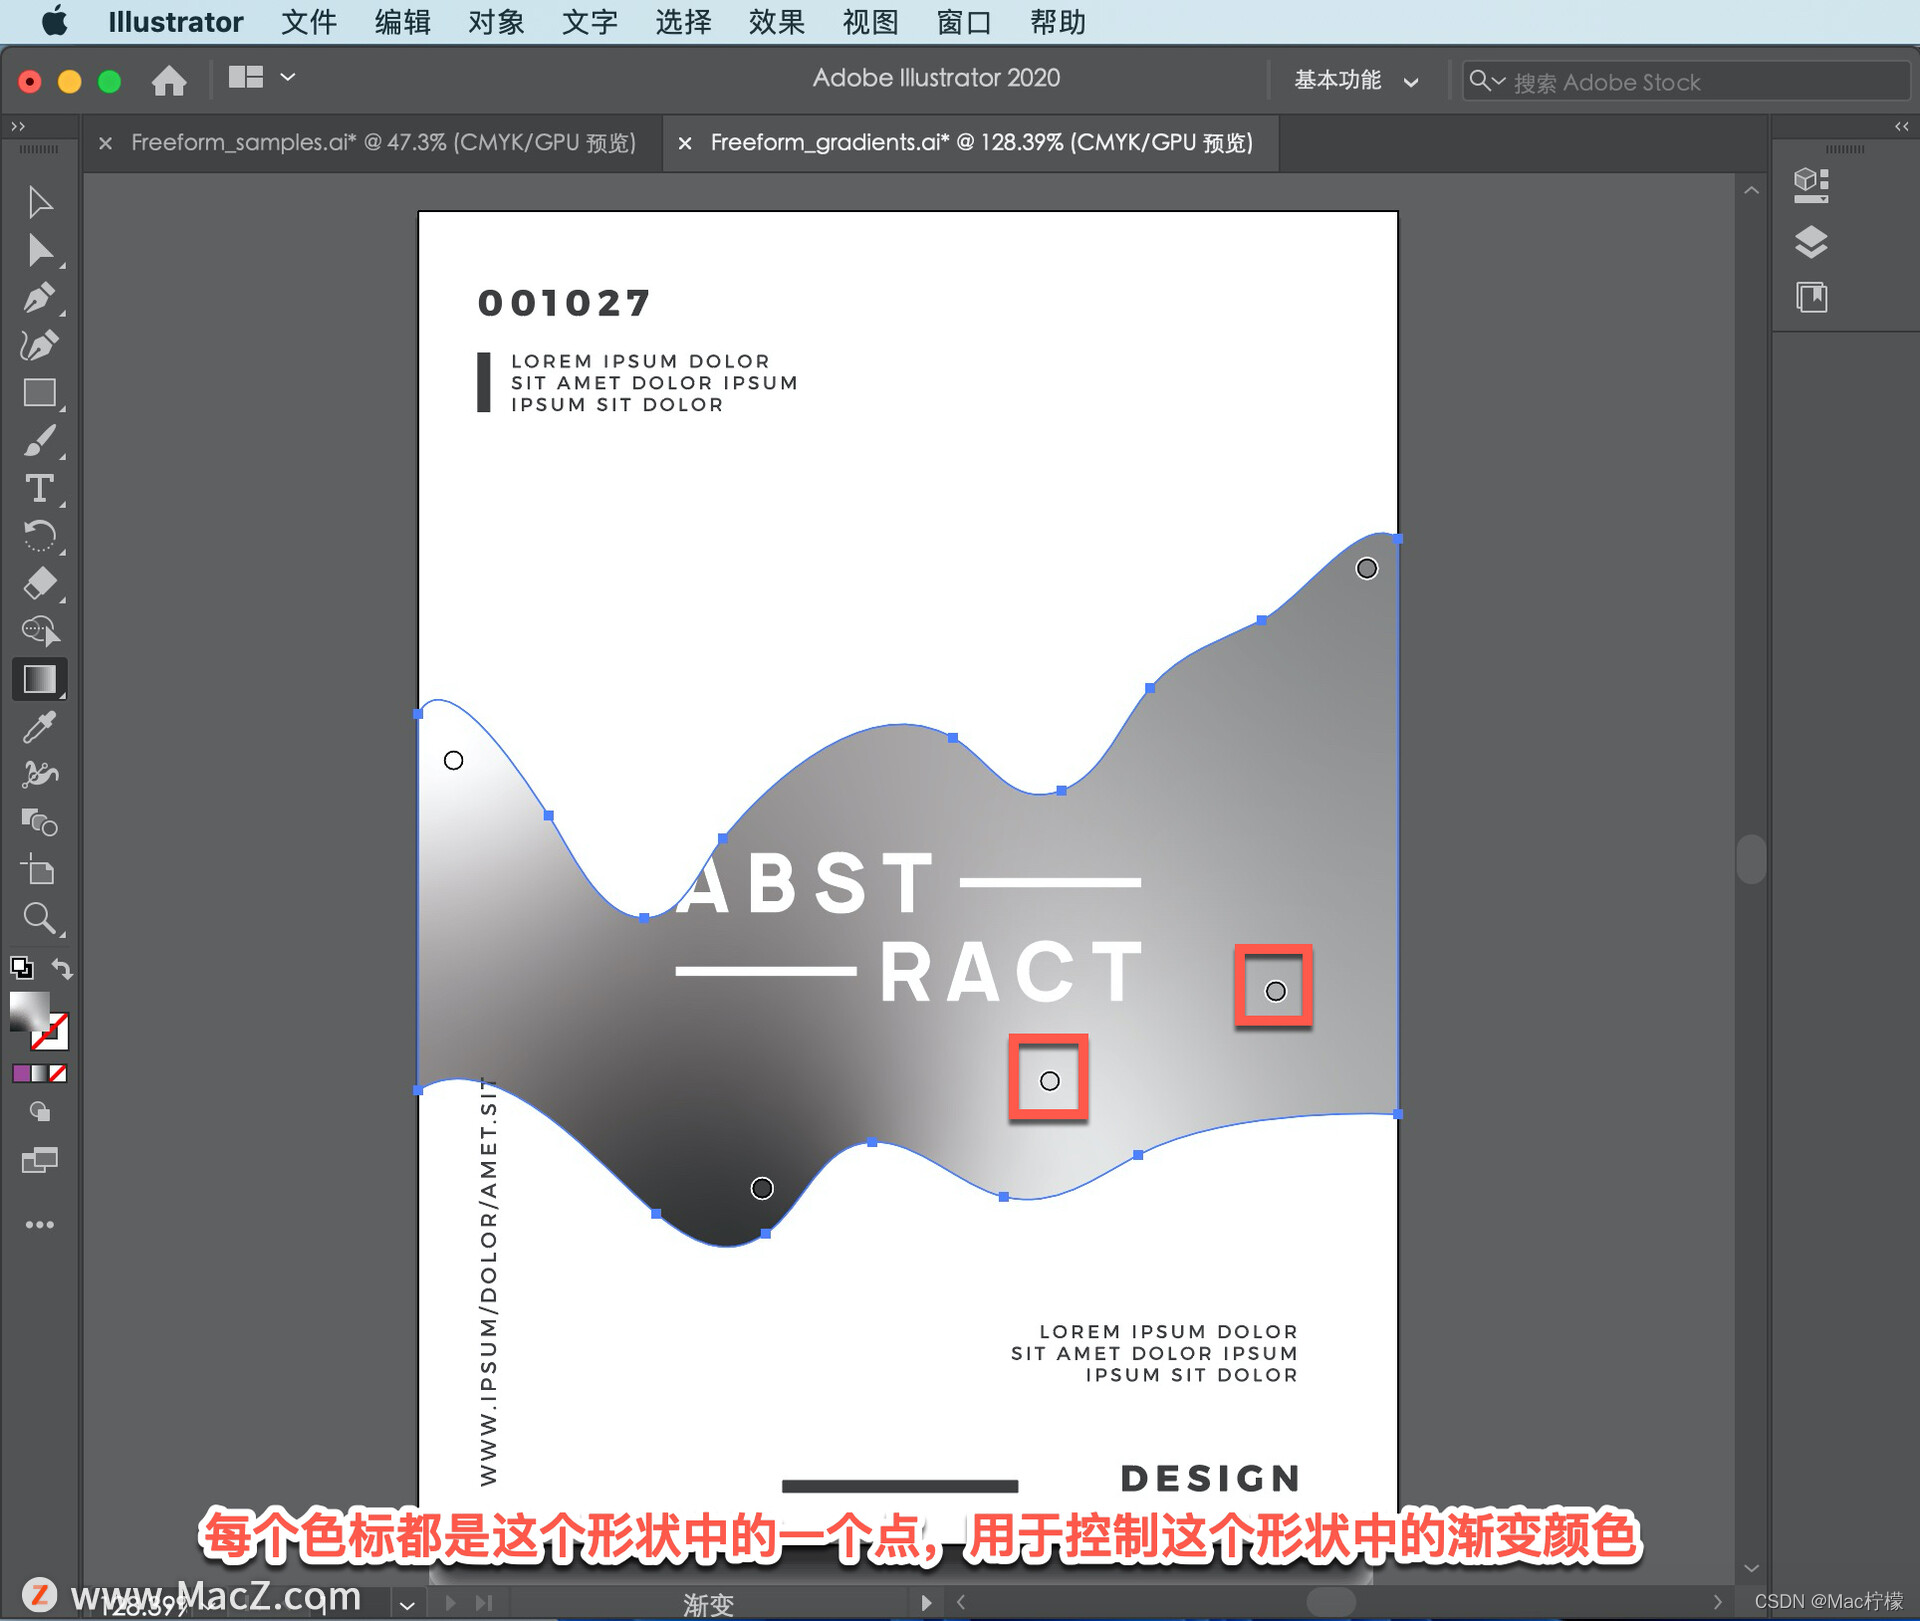The width and height of the screenshot is (1920, 1621).
Task: Select the Zoom tool
Action: coord(39,918)
